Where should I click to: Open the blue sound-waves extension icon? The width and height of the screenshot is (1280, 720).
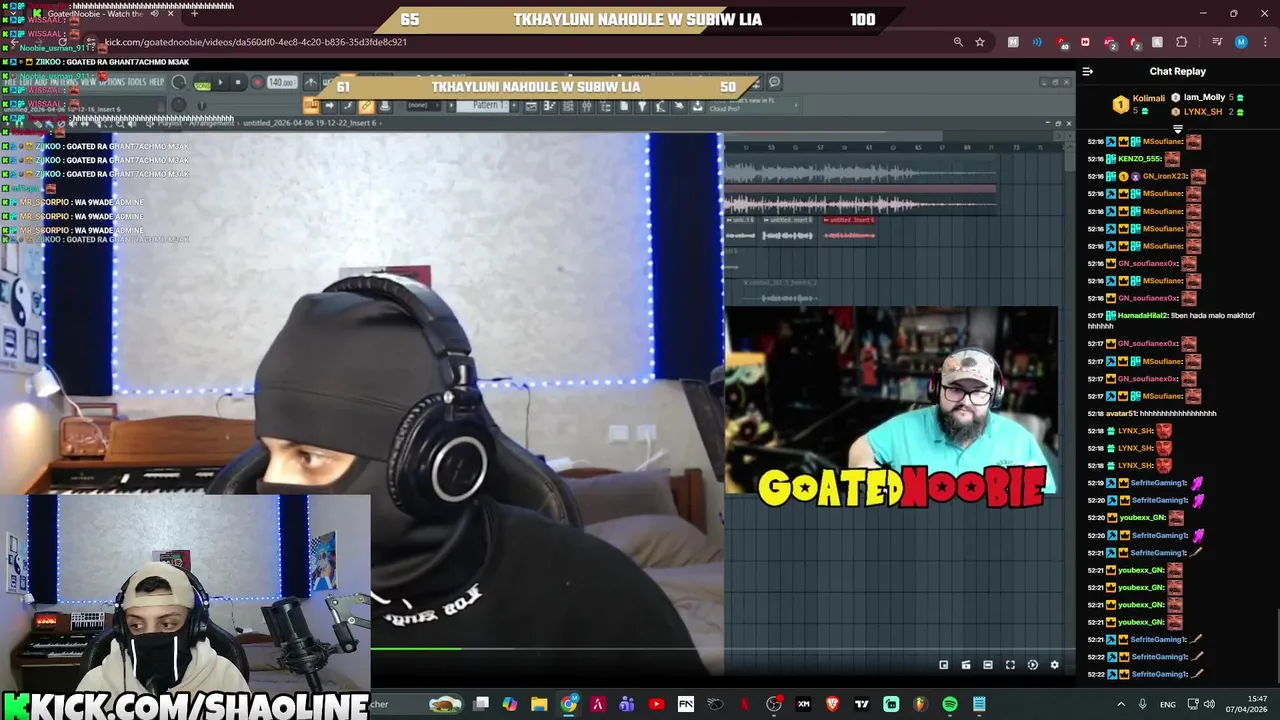click(x=1037, y=42)
